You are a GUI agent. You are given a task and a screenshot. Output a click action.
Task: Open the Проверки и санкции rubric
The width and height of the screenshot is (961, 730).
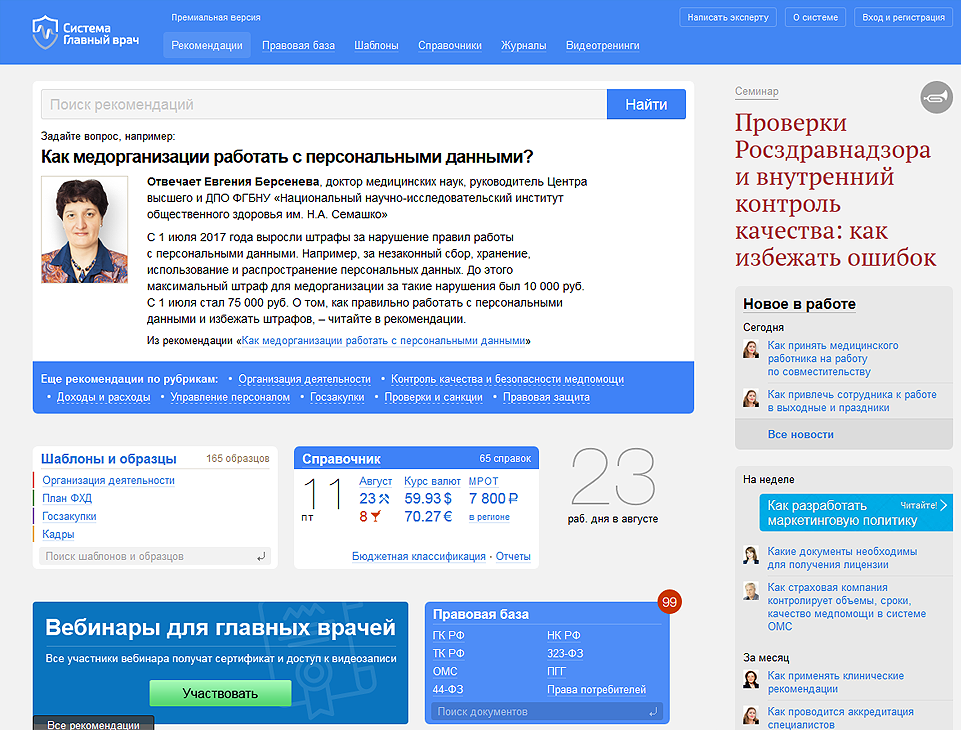(x=433, y=397)
